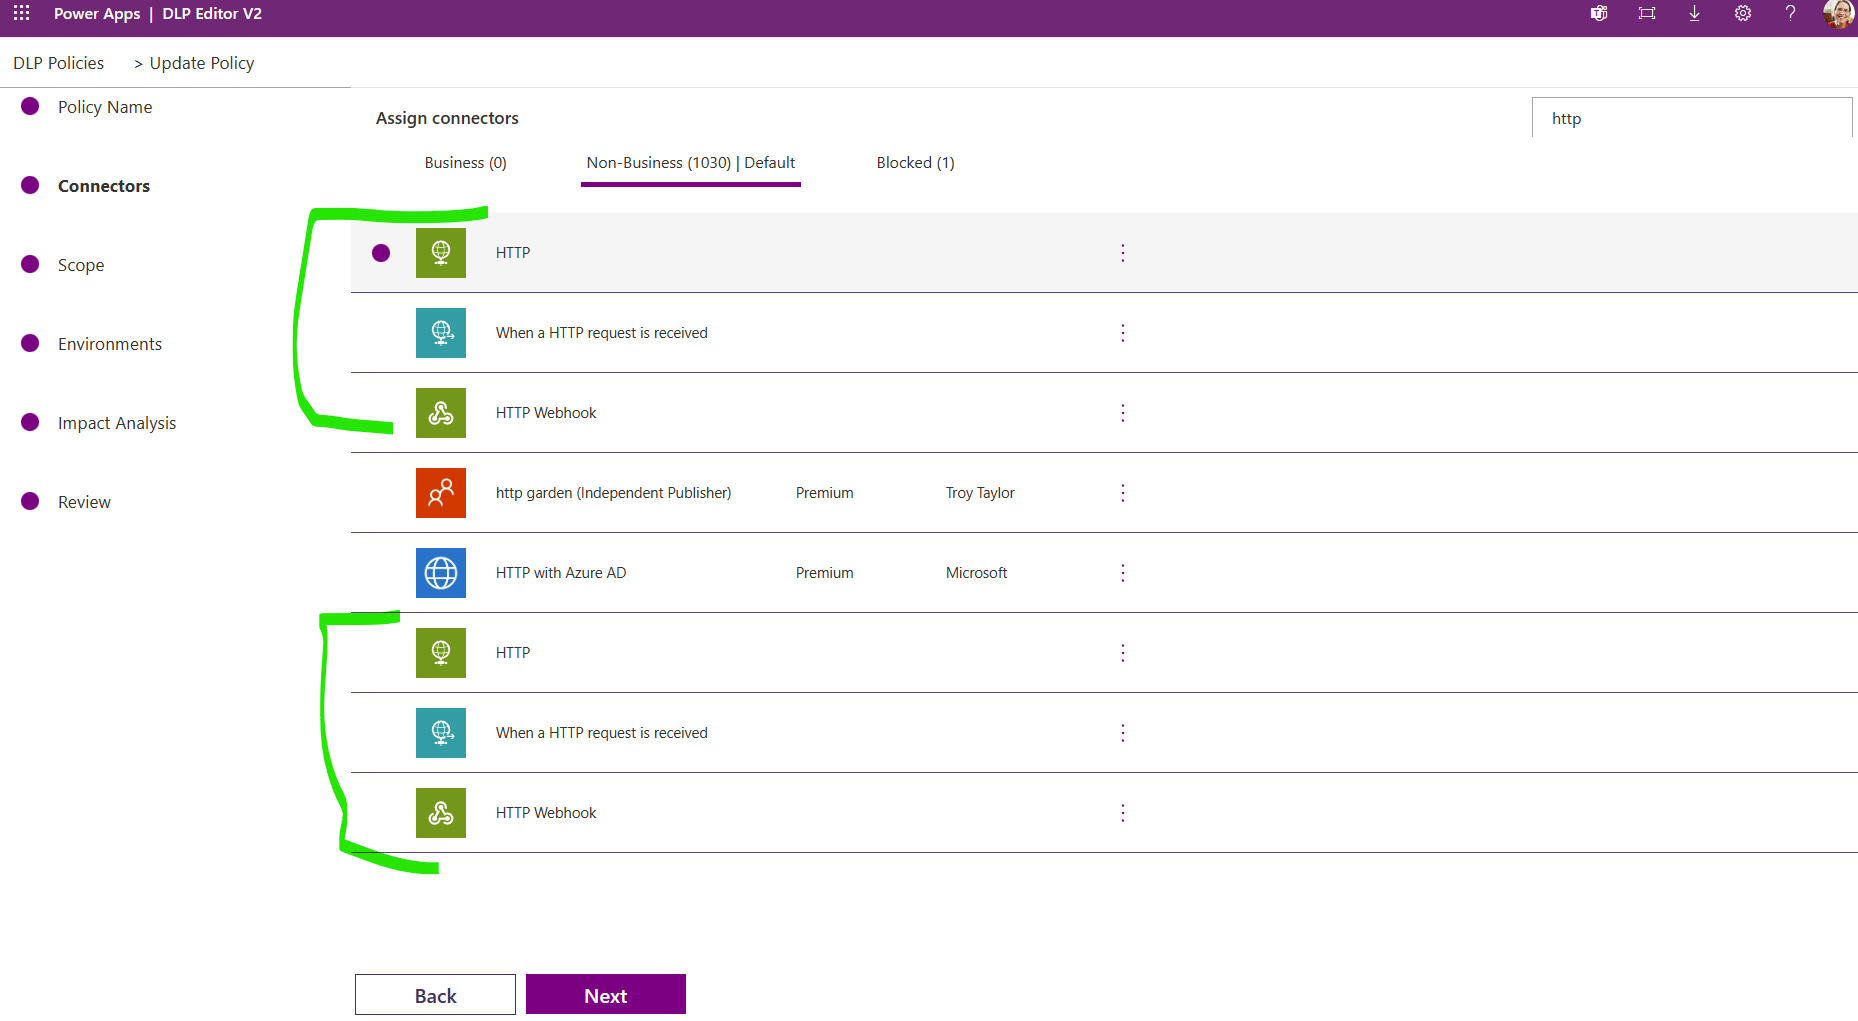1858x1021 pixels.
Task: Switch to the Blocked tab
Action: 914,162
